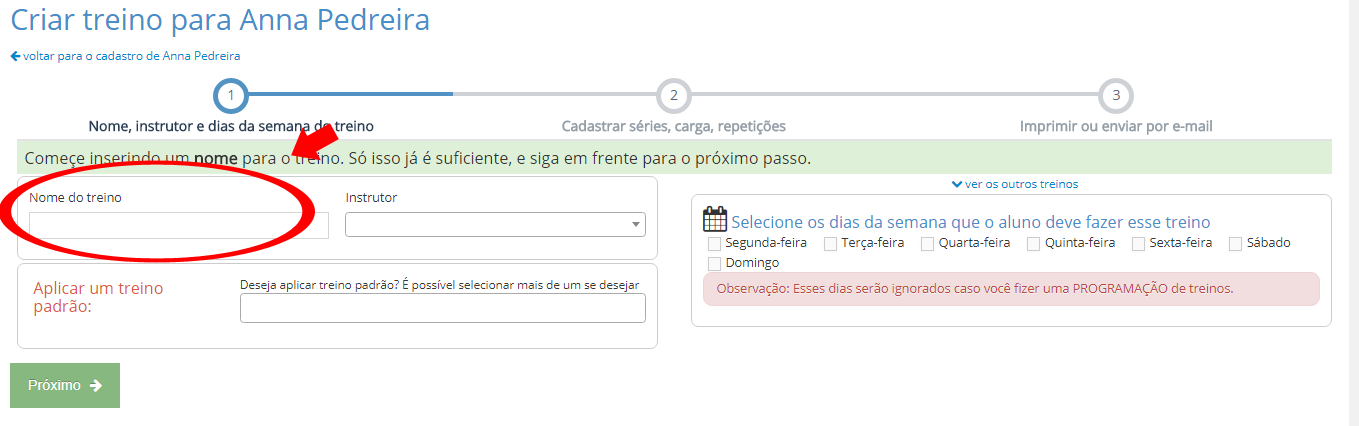Click the step 3 circle indicator
1359x426 pixels.
coord(1116,96)
